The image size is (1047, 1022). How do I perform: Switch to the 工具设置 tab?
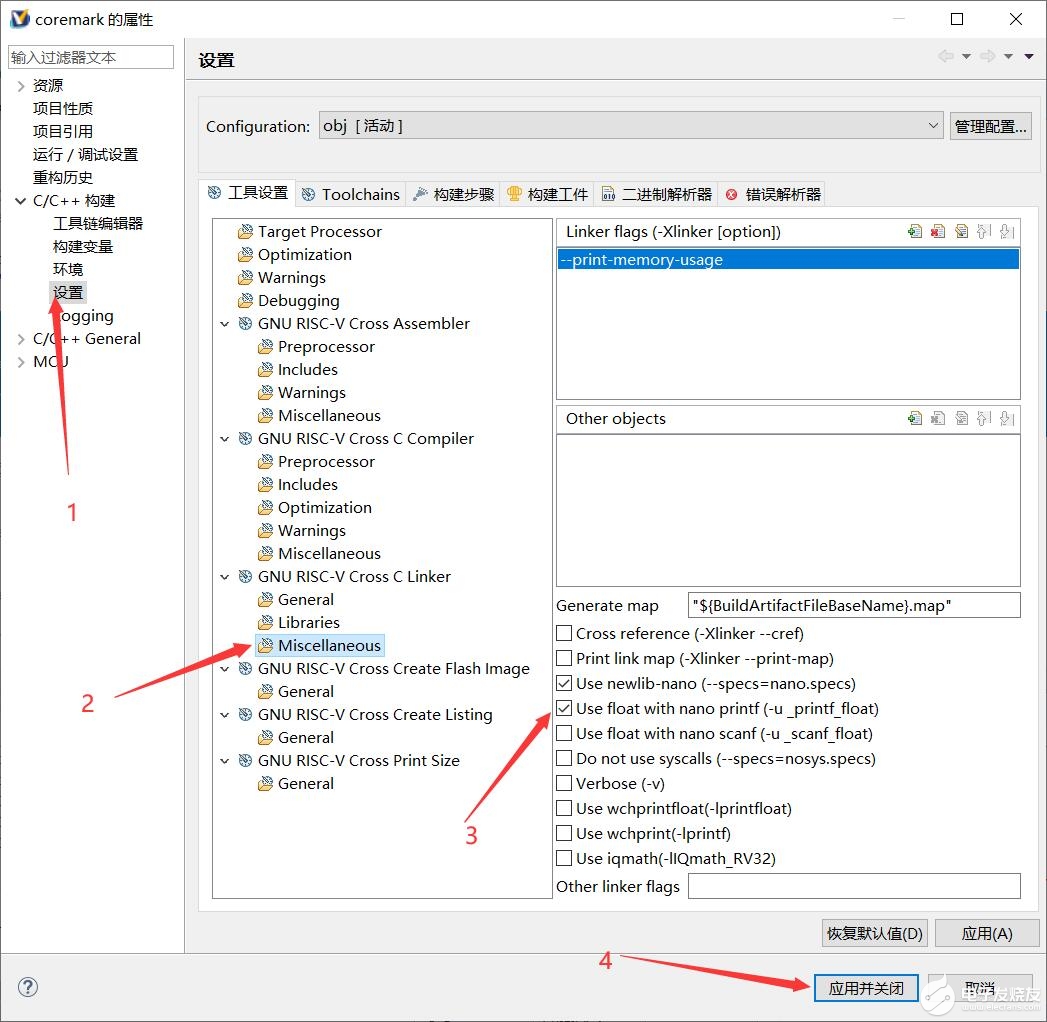point(248,193)
